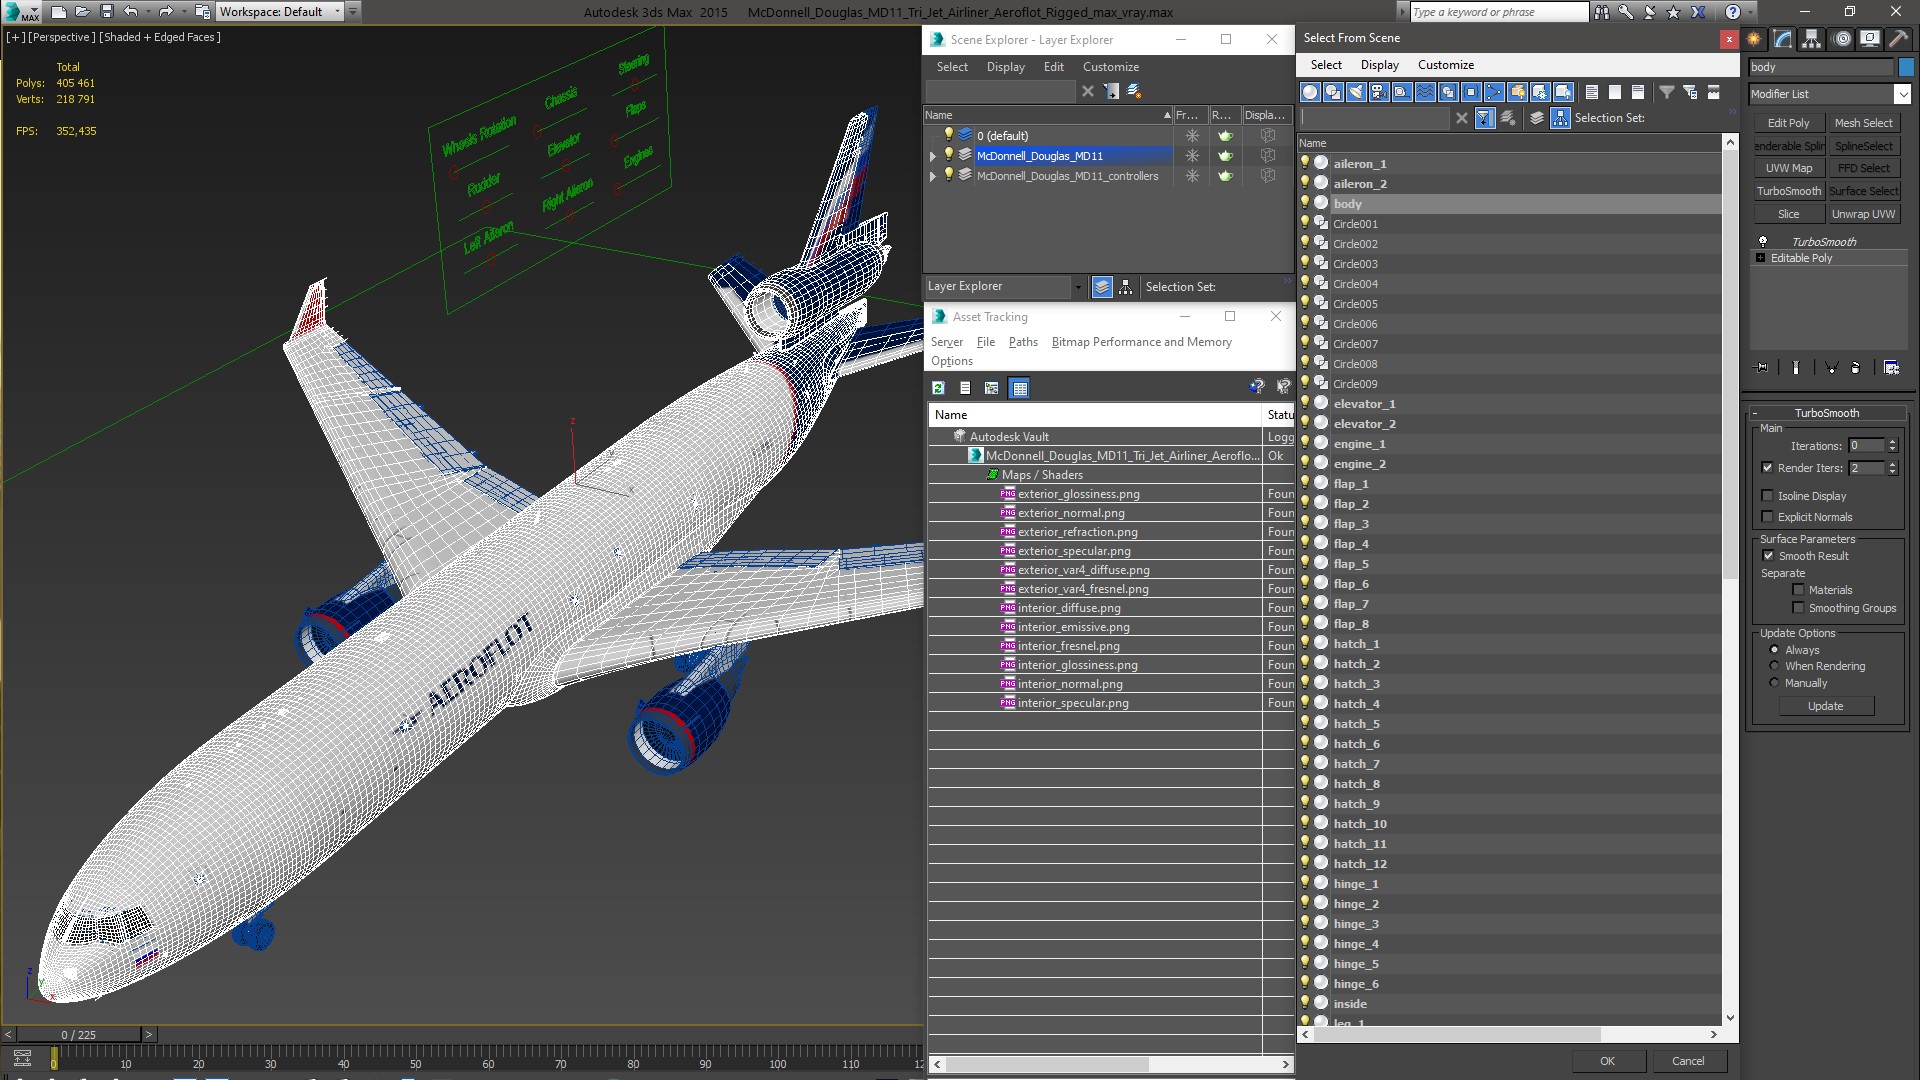Click Iterations spinner arrows
1920x1080 pixels.
click(x=1892, y=446)
